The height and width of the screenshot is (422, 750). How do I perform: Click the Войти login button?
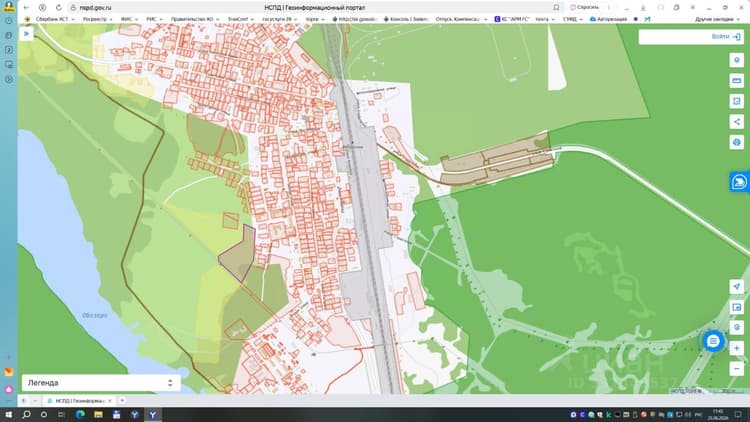(x=726, y=37)
